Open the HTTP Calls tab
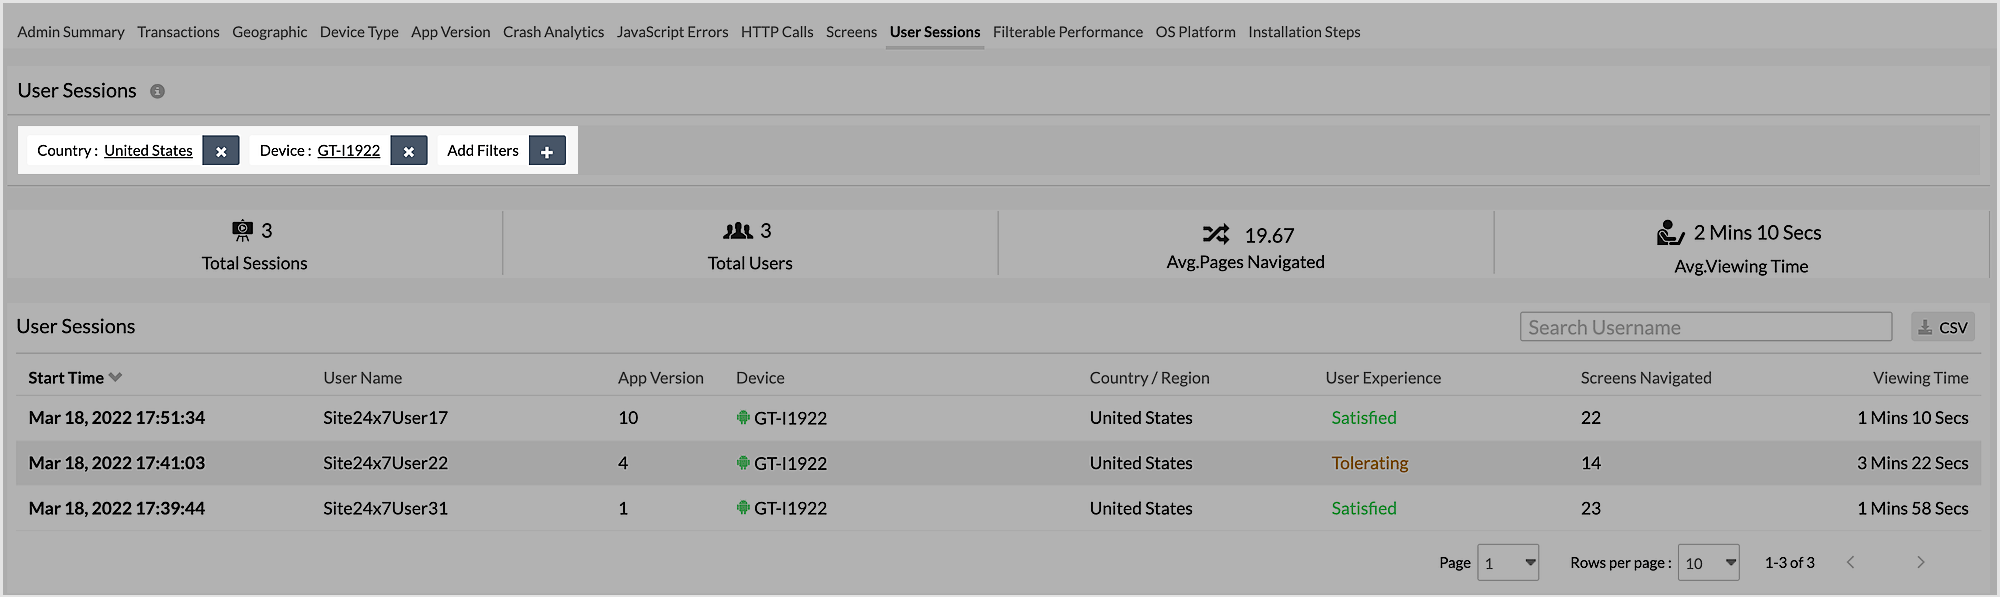This screenshot has height=597, width=2000. click(777, 32)
